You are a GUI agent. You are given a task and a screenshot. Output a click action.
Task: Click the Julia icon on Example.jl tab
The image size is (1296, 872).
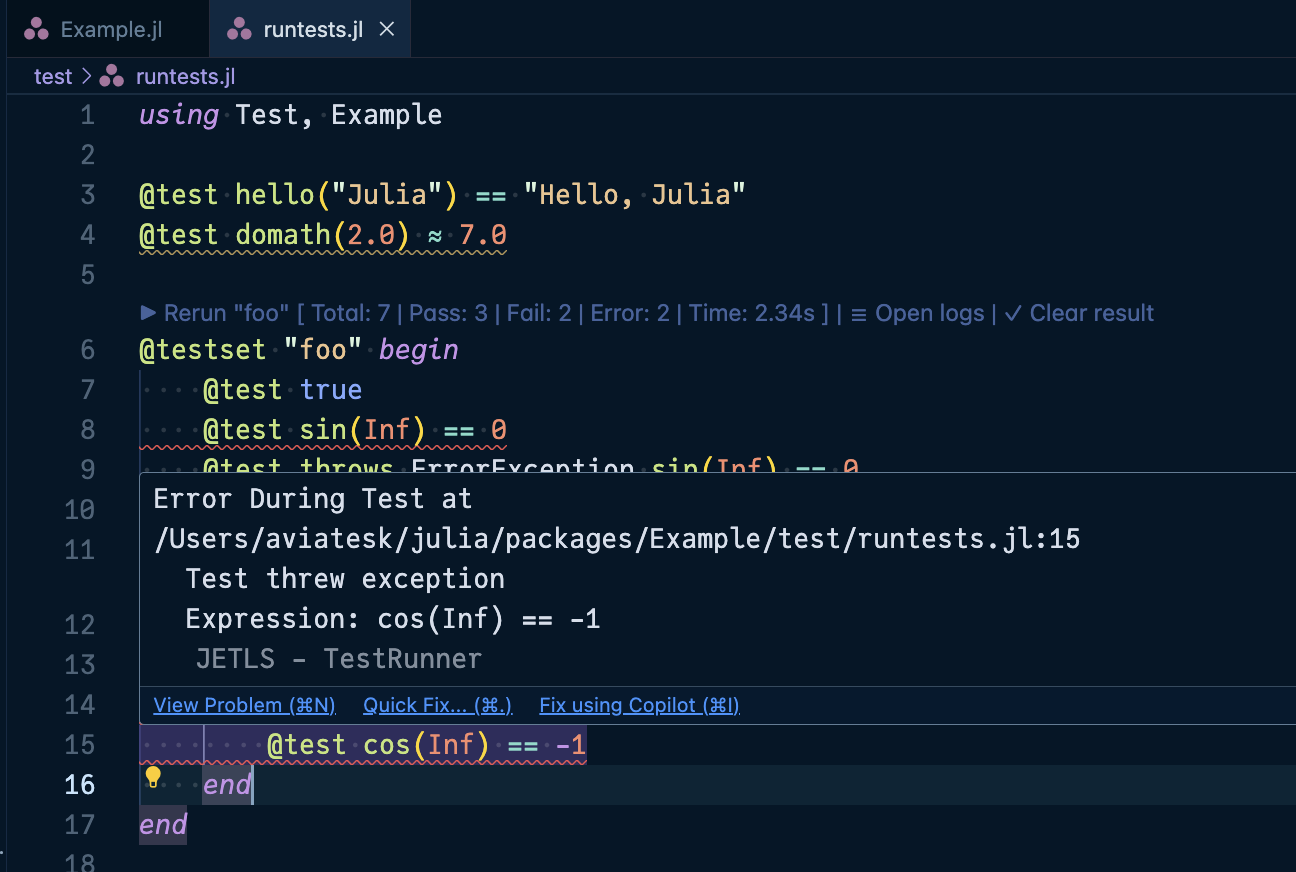tap(37, 29)
